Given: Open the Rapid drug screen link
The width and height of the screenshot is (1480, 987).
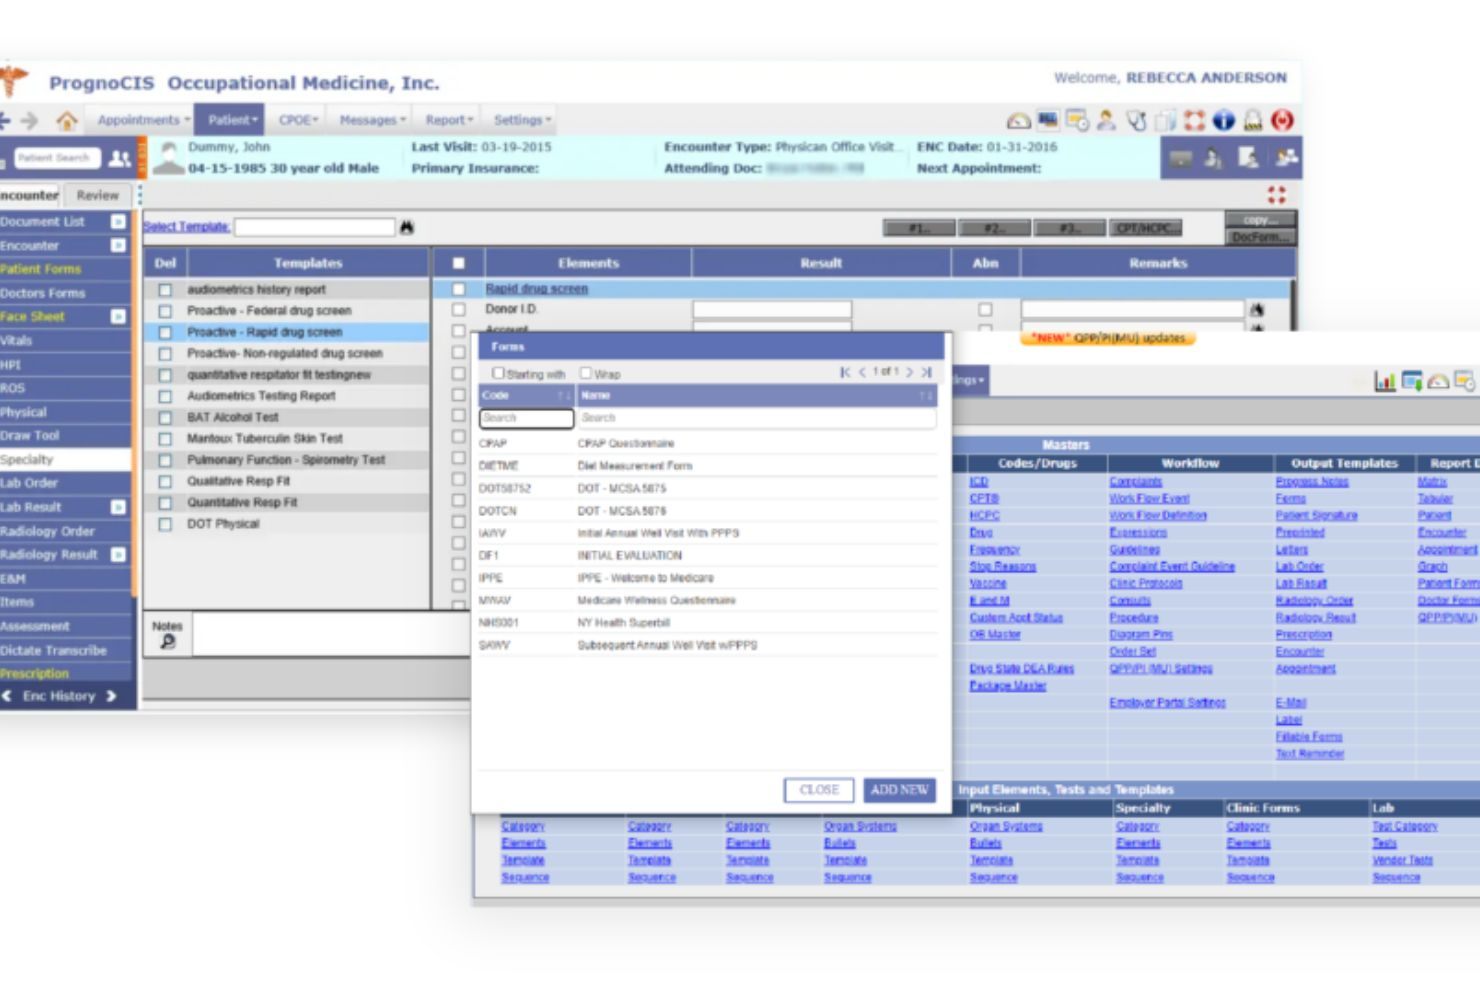Looking at the screenshot, I should pyautogui.click(x=537, y=289).
